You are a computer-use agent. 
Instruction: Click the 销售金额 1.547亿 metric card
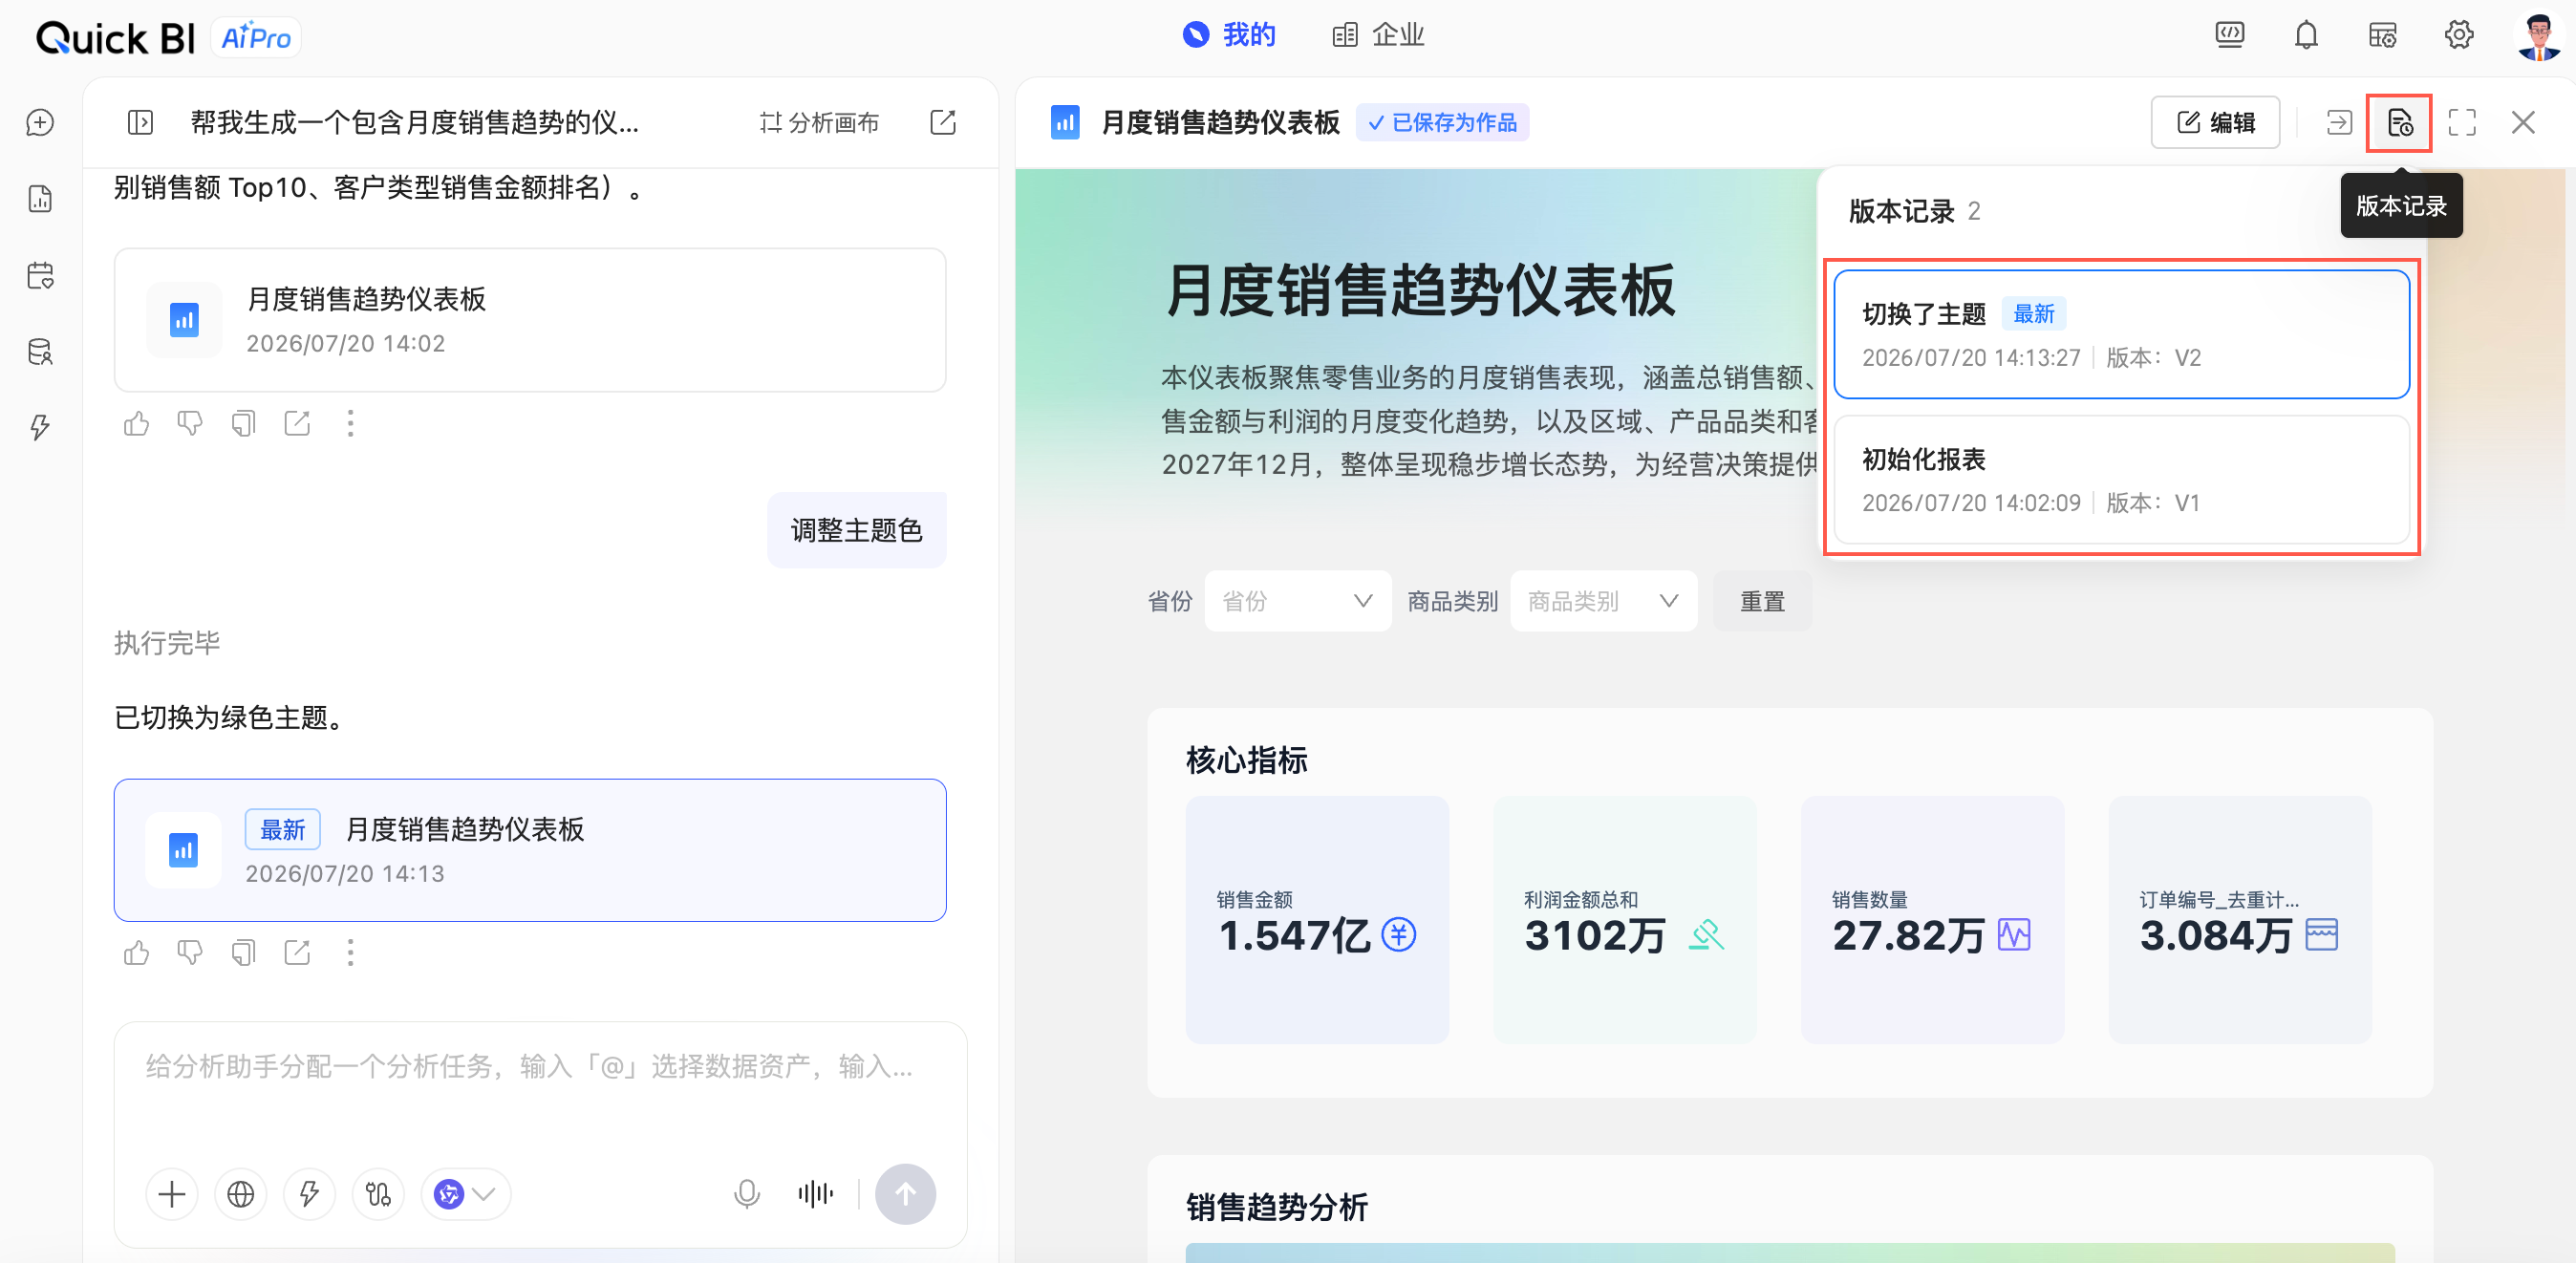point(1317,920)
